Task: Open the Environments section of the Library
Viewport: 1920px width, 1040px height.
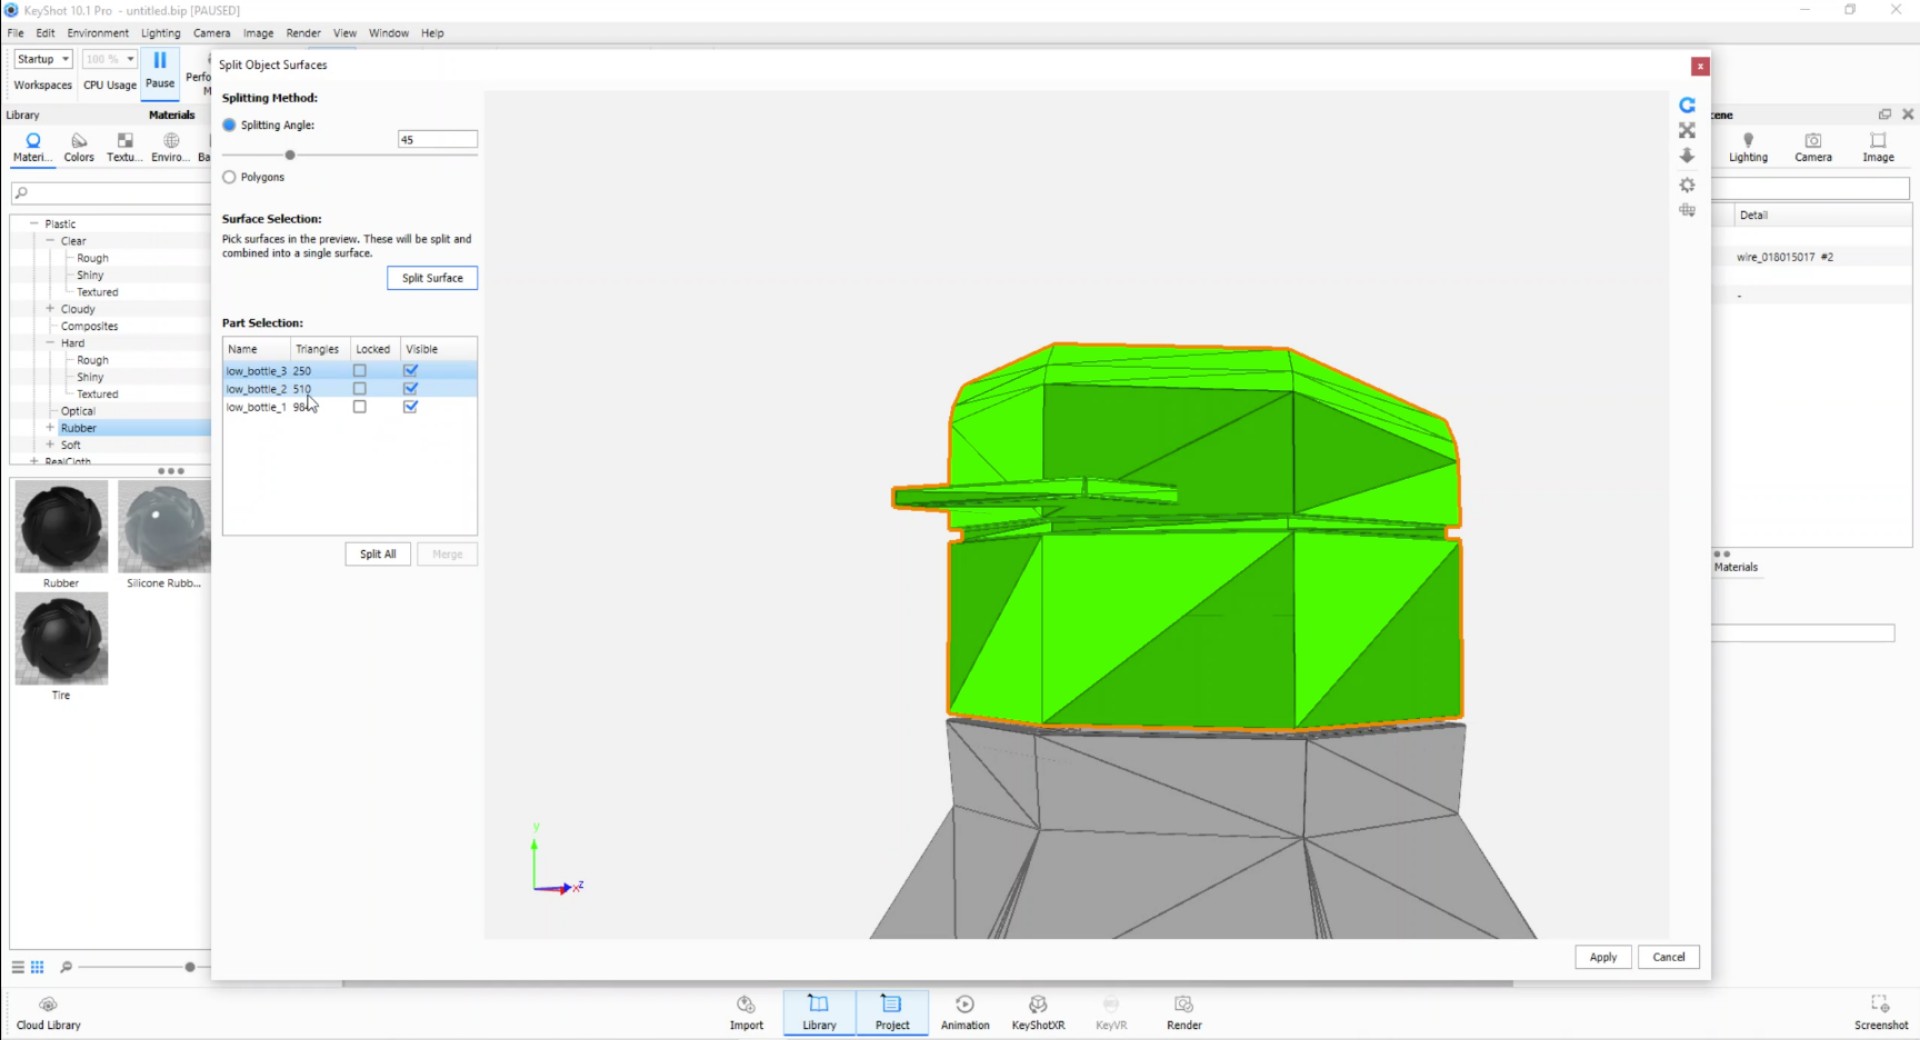Action: coord(168,147)
